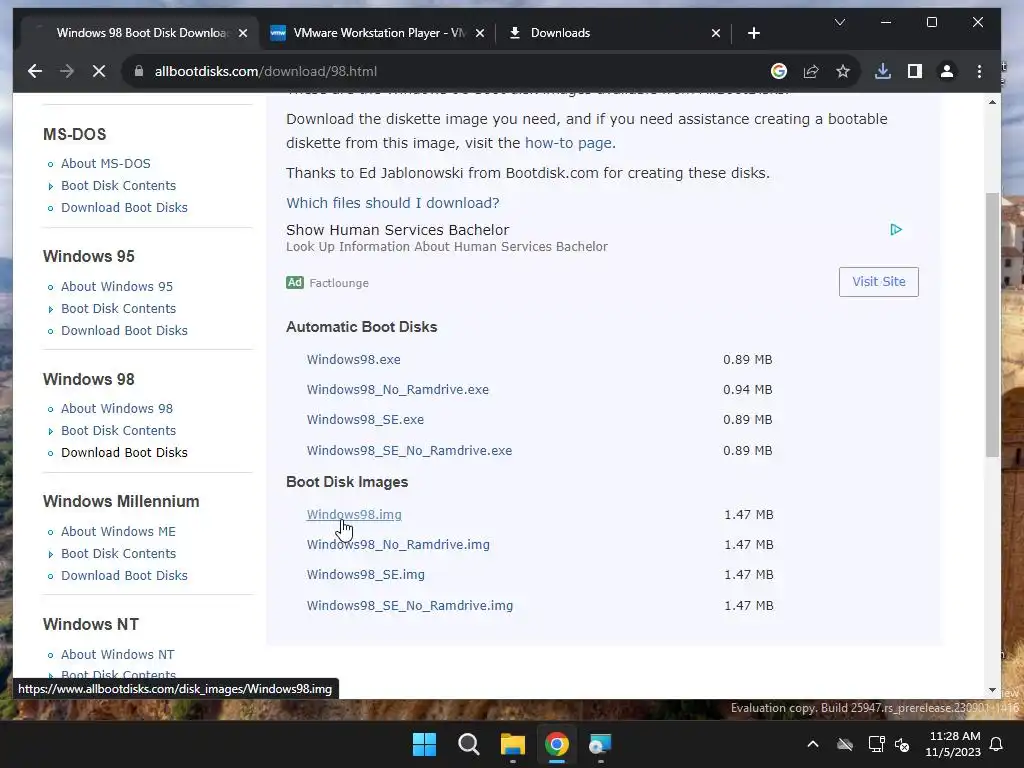Open Chrome three-dot menu
This screenshot has width=1024, height=768.
[979, 71]
